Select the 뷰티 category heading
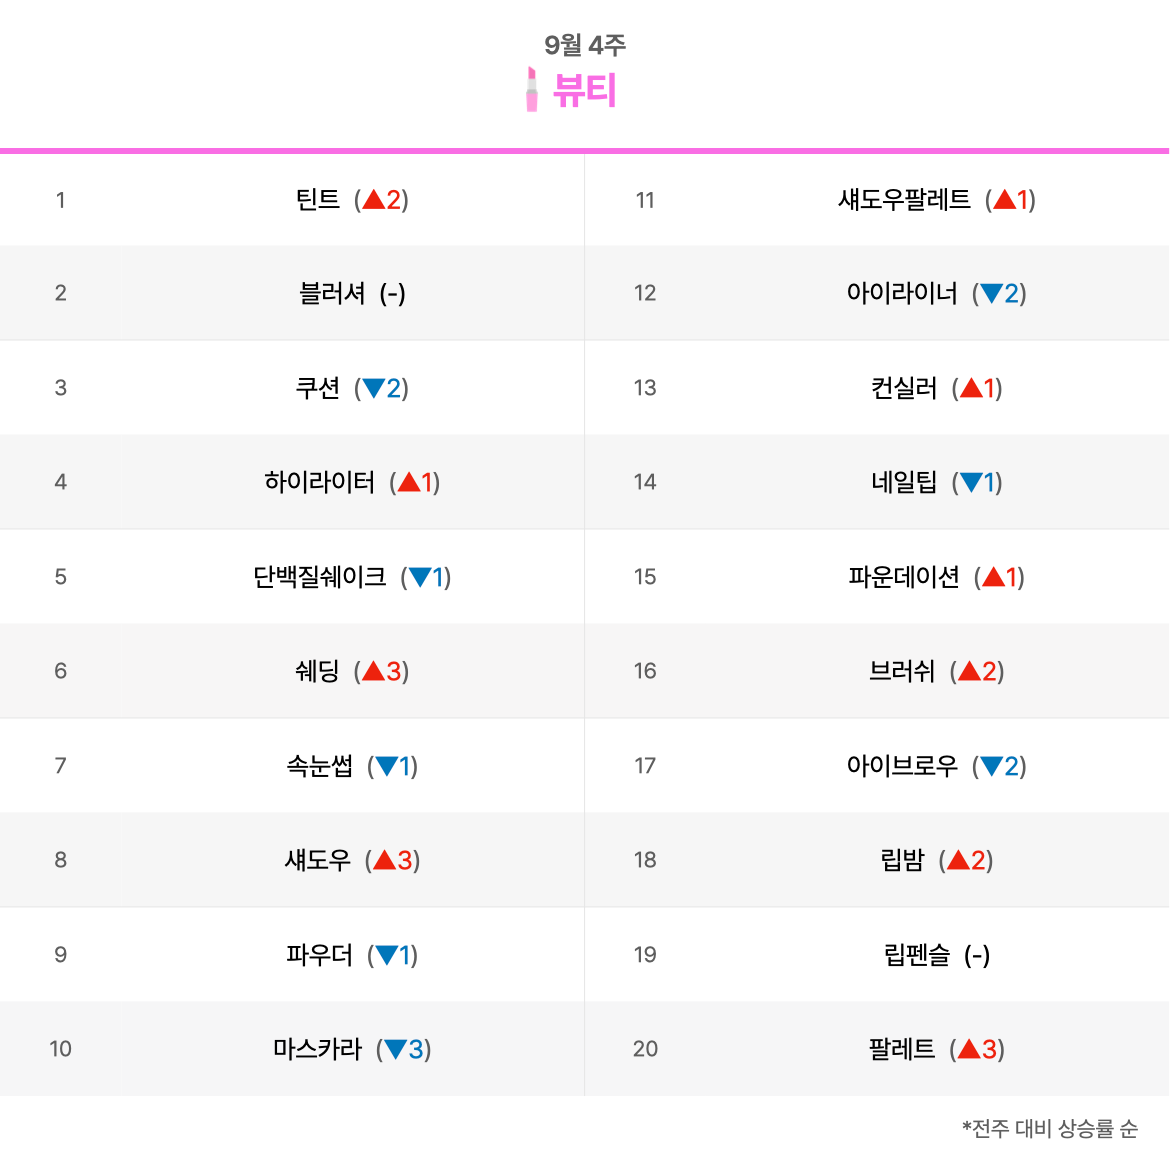Viewport: 1170px width, 1170px height. tap(584, 91)
